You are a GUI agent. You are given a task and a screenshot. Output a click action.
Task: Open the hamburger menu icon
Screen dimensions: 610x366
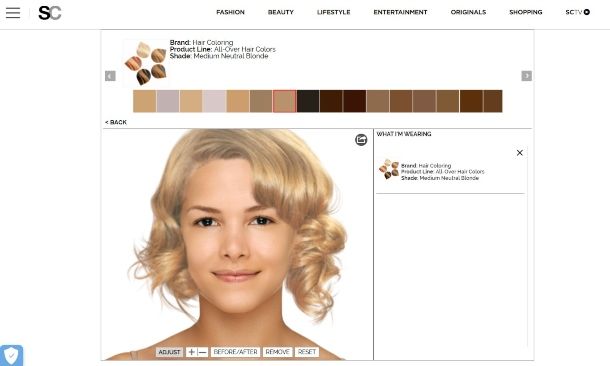click(x=13, y=12)
